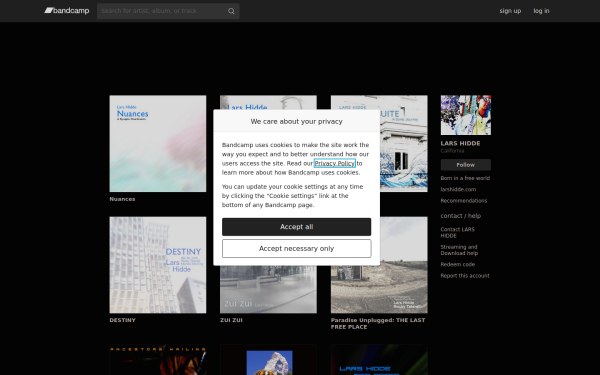This screenshot has height=375, width=600.
Task: Open Streaming and Download help
Action: click(x=459, y=250)
